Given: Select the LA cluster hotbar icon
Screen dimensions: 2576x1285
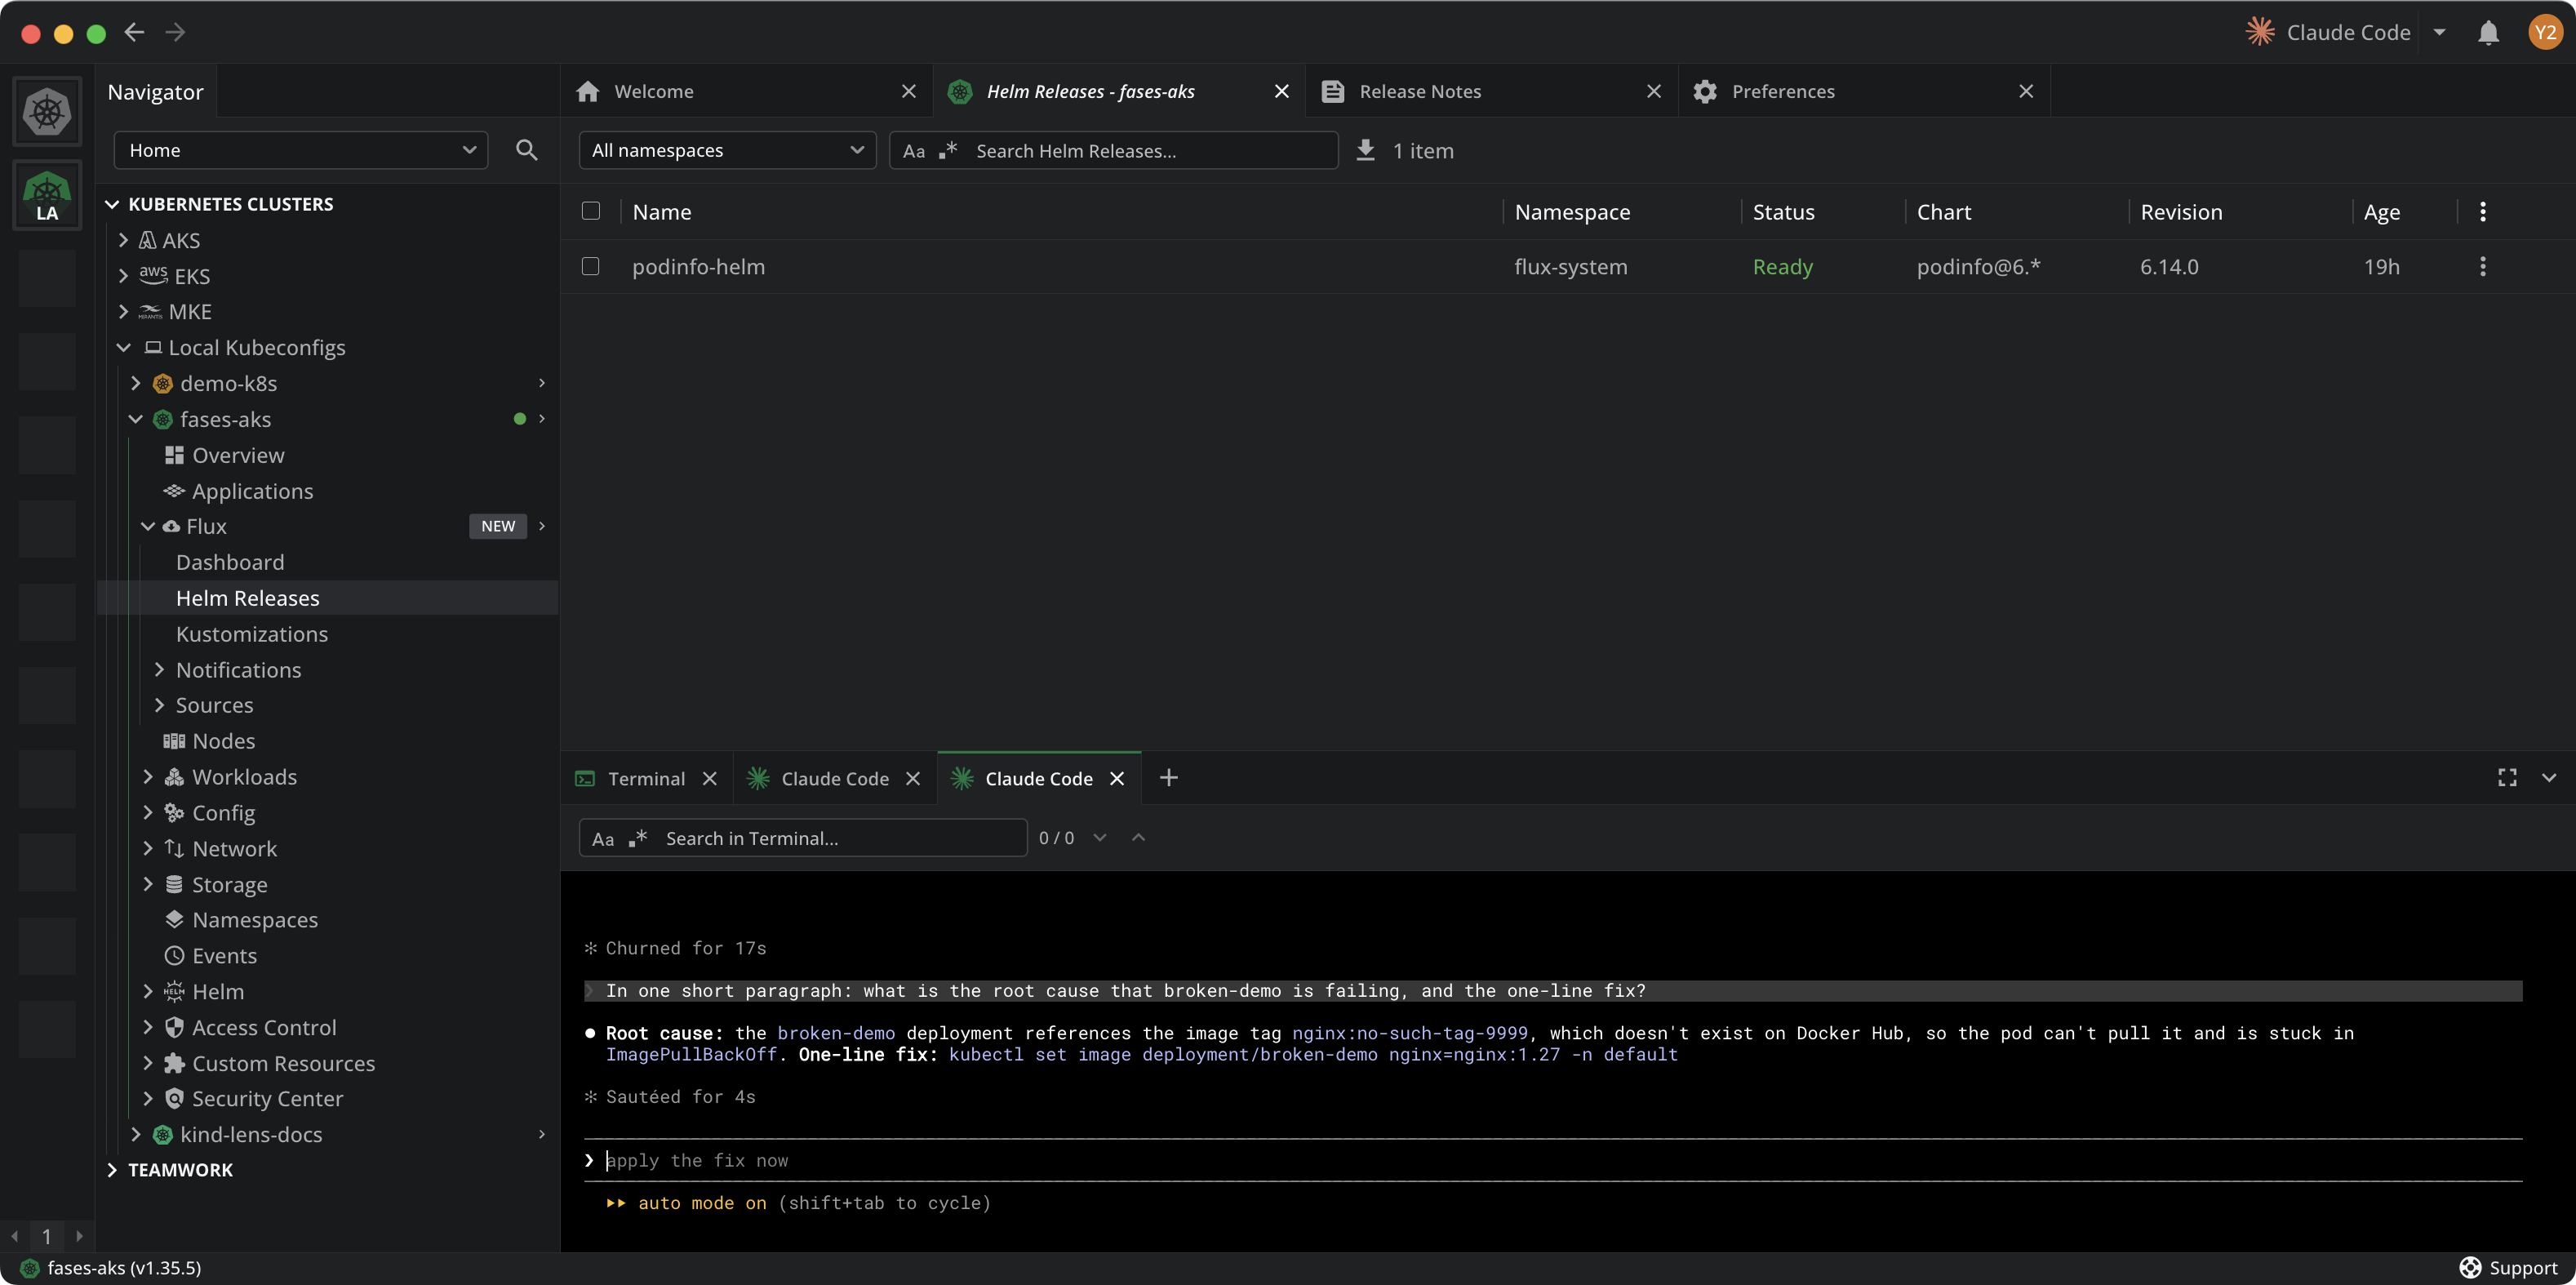Looking at the screenshot, I should (47, 195).
